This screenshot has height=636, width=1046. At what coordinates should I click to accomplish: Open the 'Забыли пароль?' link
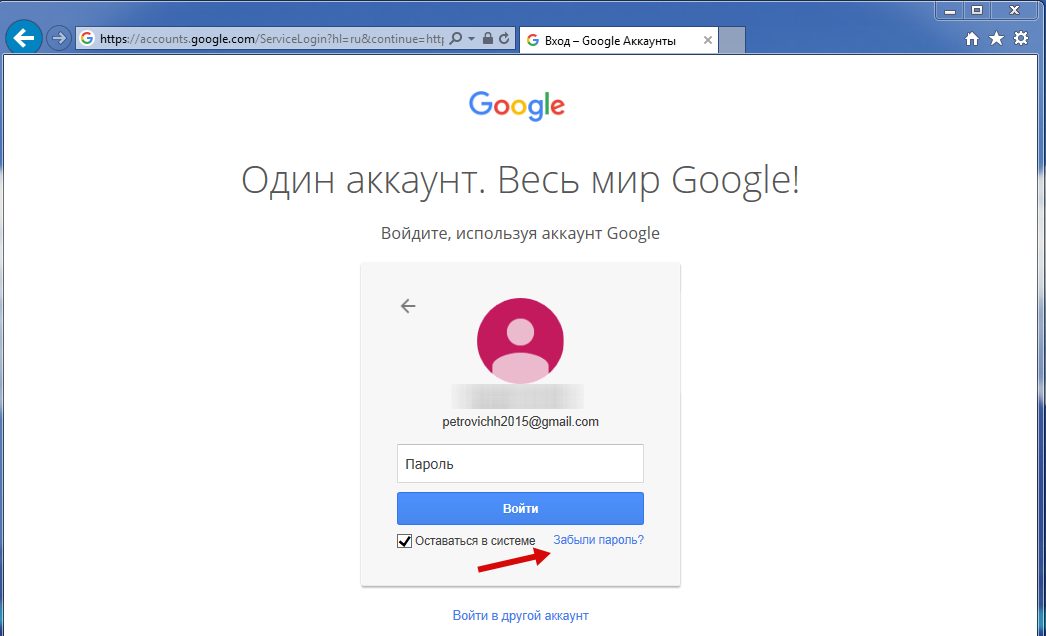pyautogui.click(x=598, y=540)
